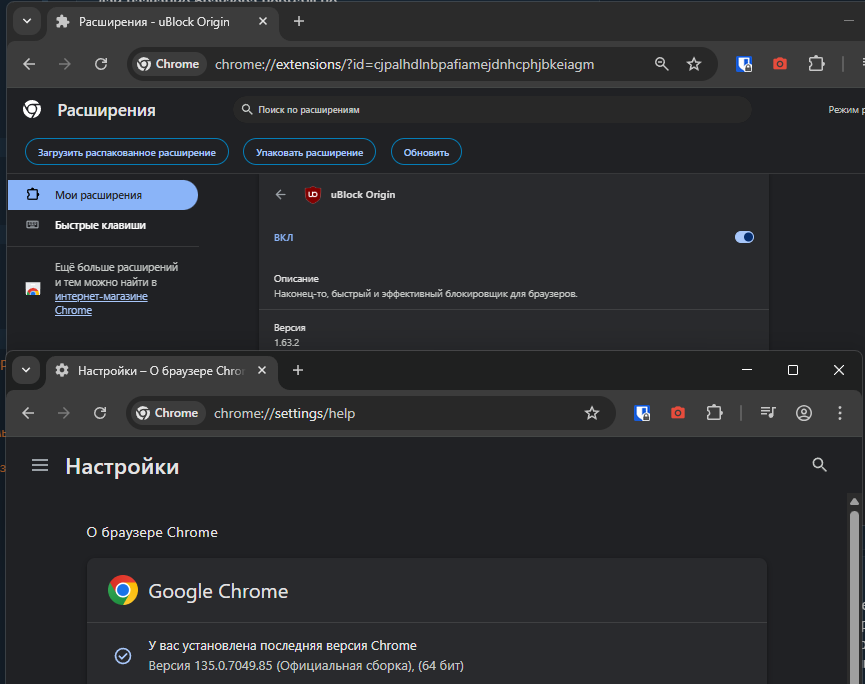Select Быстрые клавиши in sidebar
The height and width of the screenshot is (684, 865).
coord(100,225)
